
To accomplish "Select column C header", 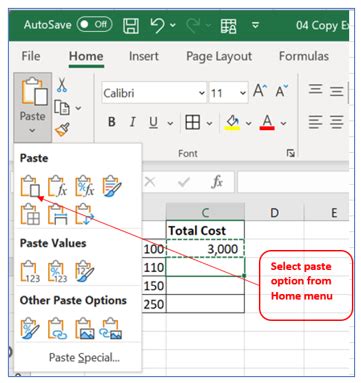I will [205, 212].
